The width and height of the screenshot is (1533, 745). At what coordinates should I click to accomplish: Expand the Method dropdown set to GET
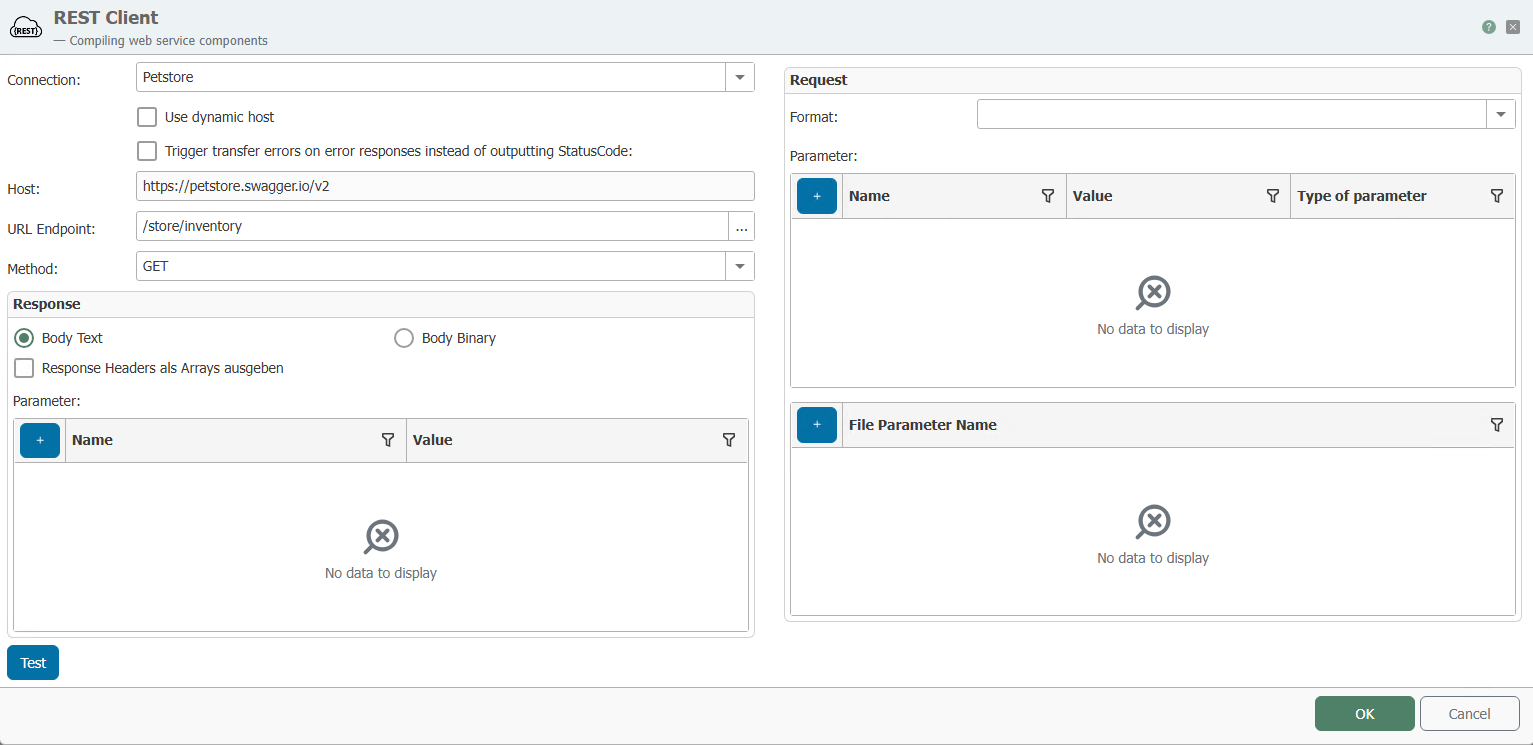click(x=740, y=266)
